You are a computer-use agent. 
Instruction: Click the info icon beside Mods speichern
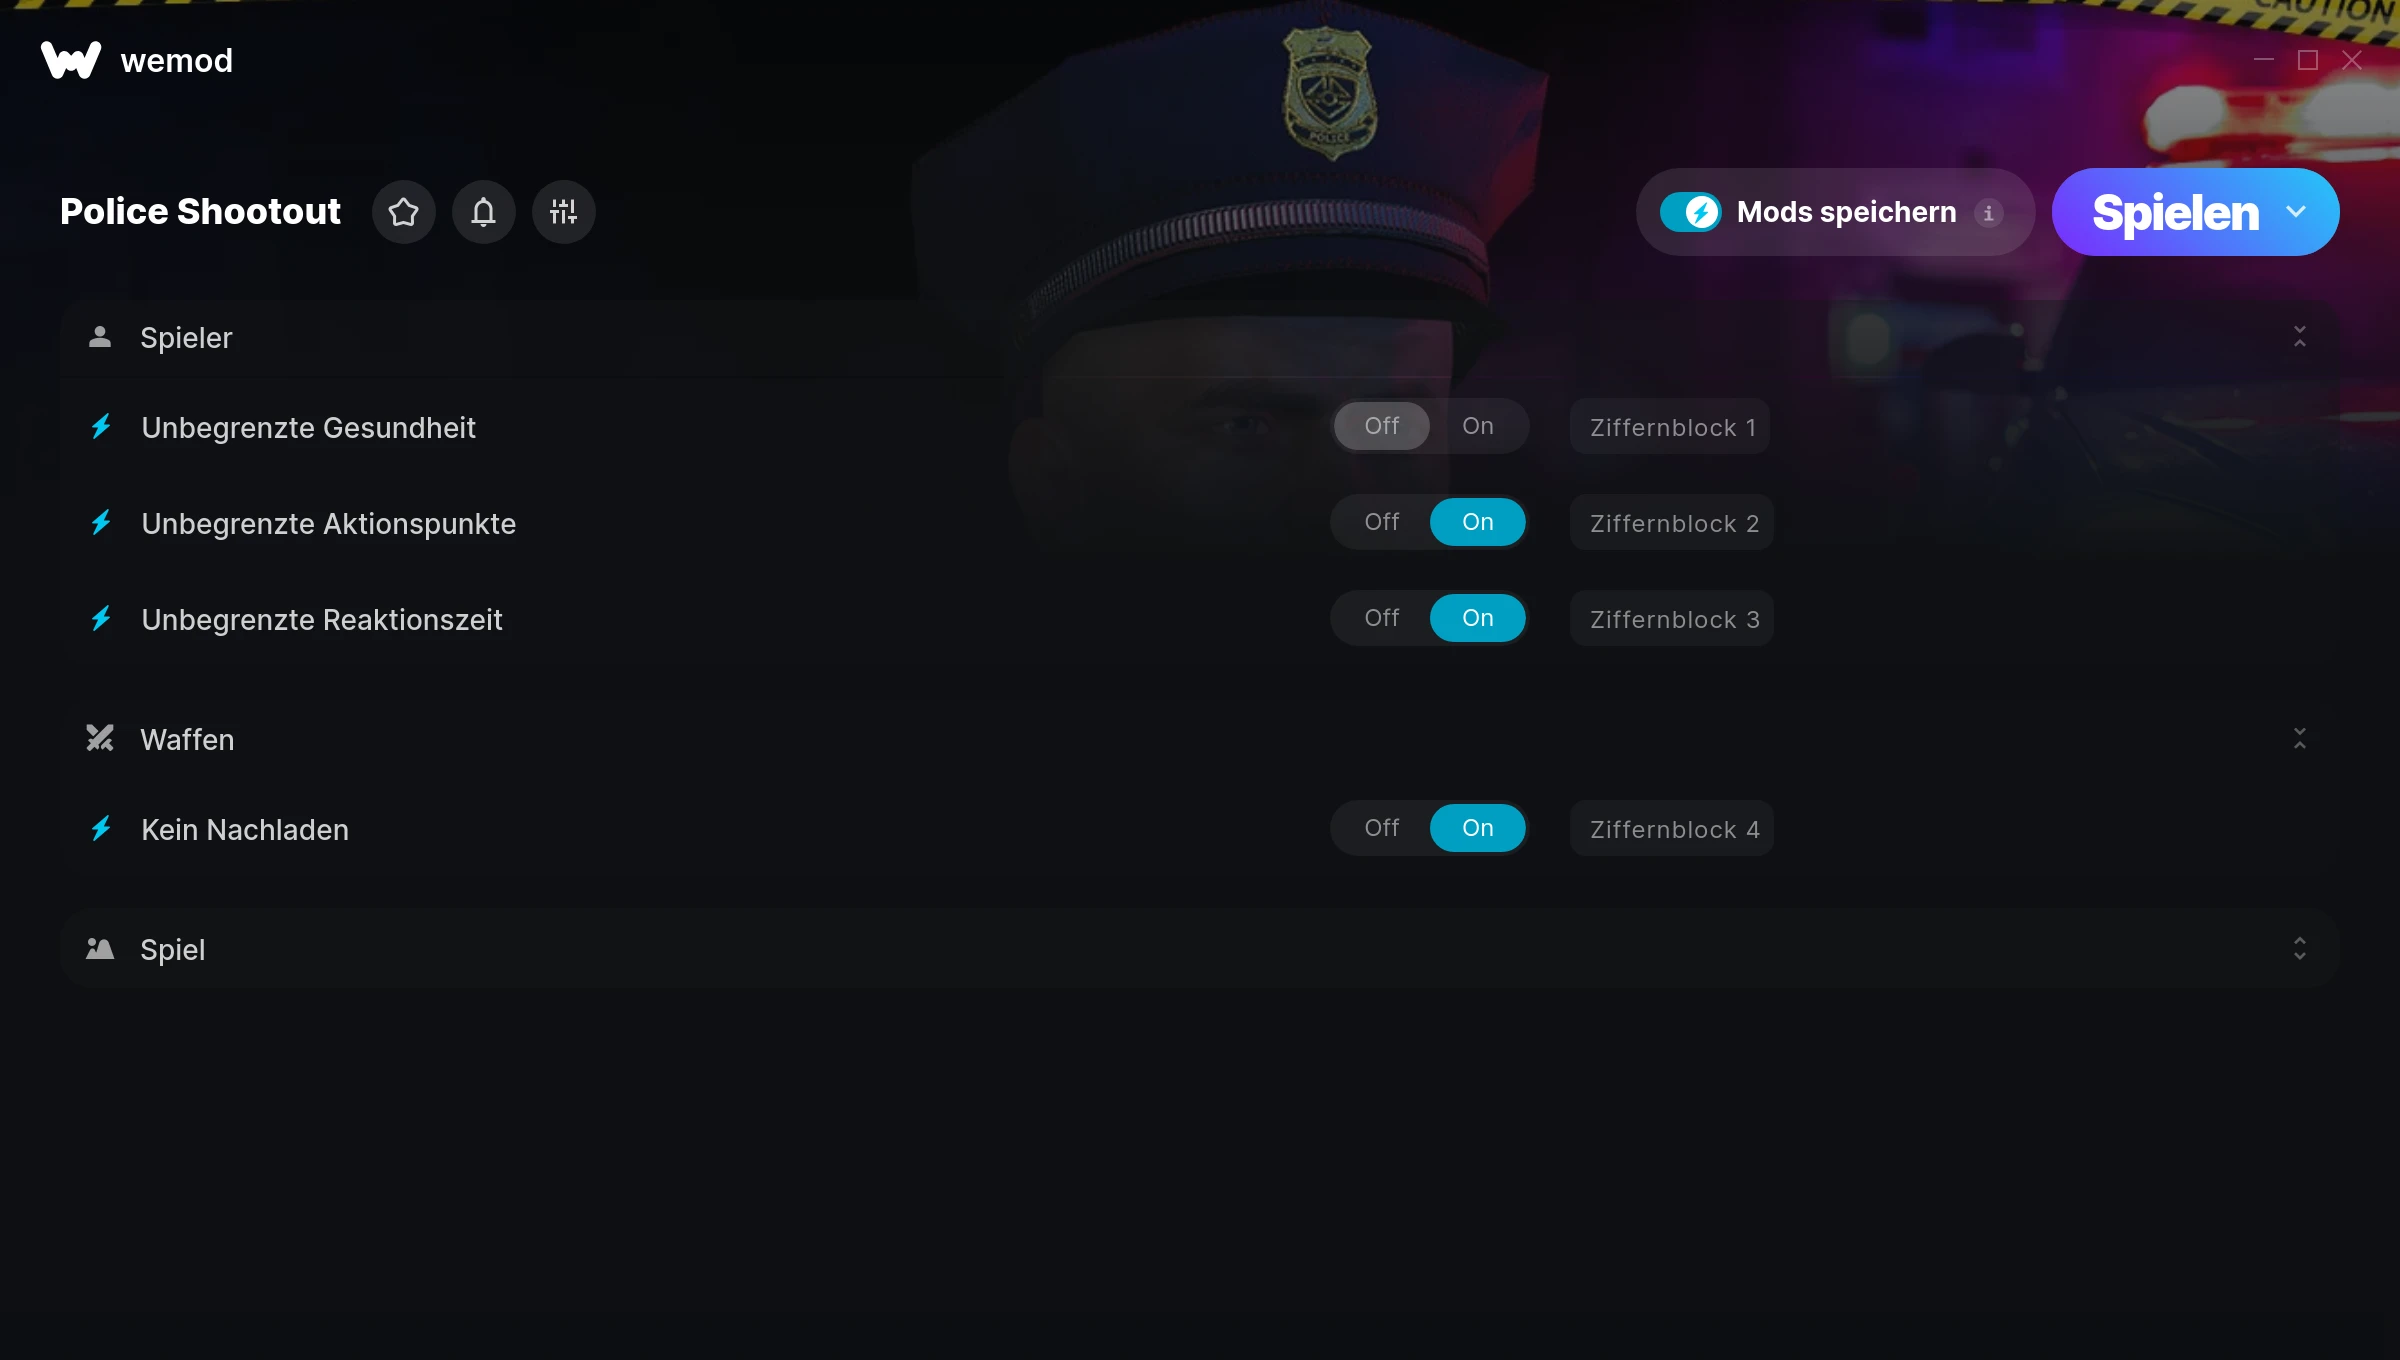[1989, 213]
